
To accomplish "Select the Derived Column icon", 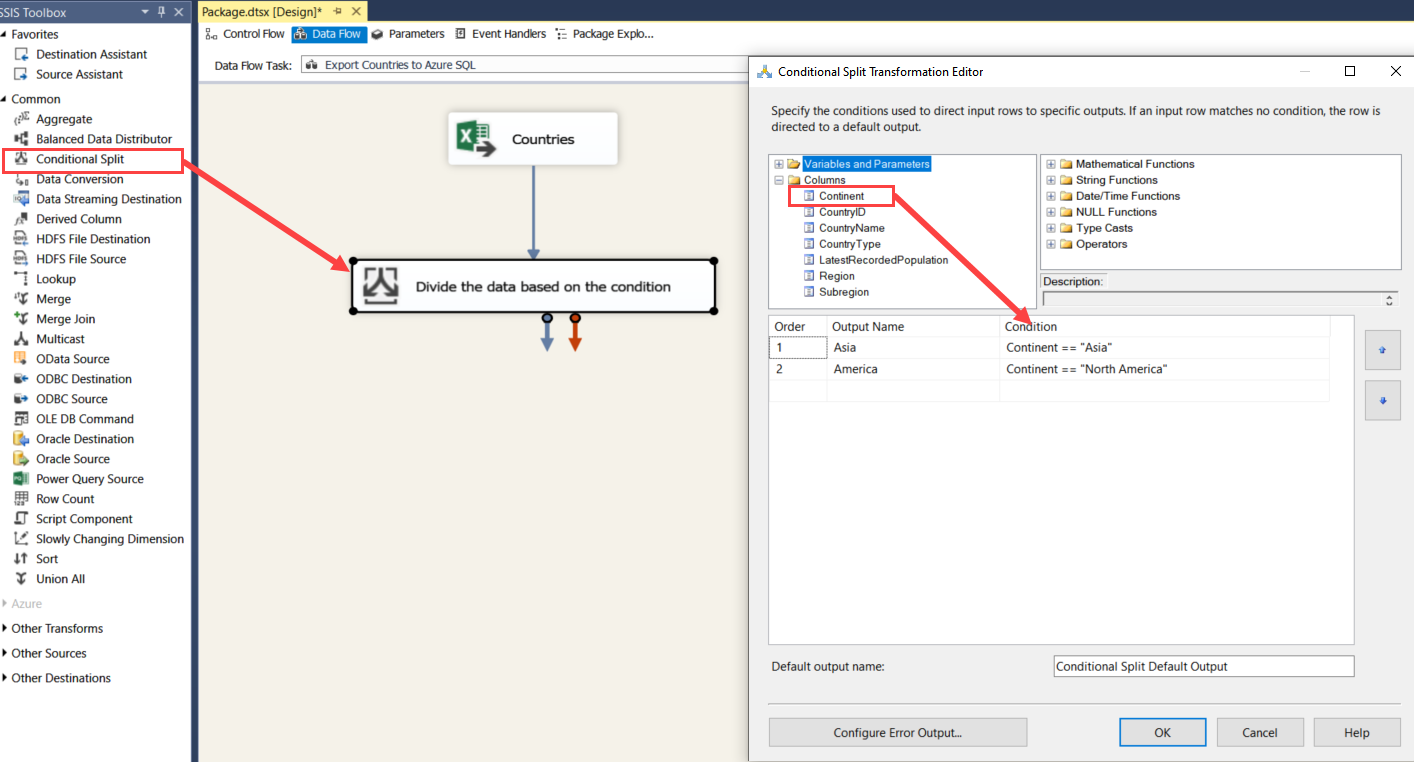I will 21,219.
